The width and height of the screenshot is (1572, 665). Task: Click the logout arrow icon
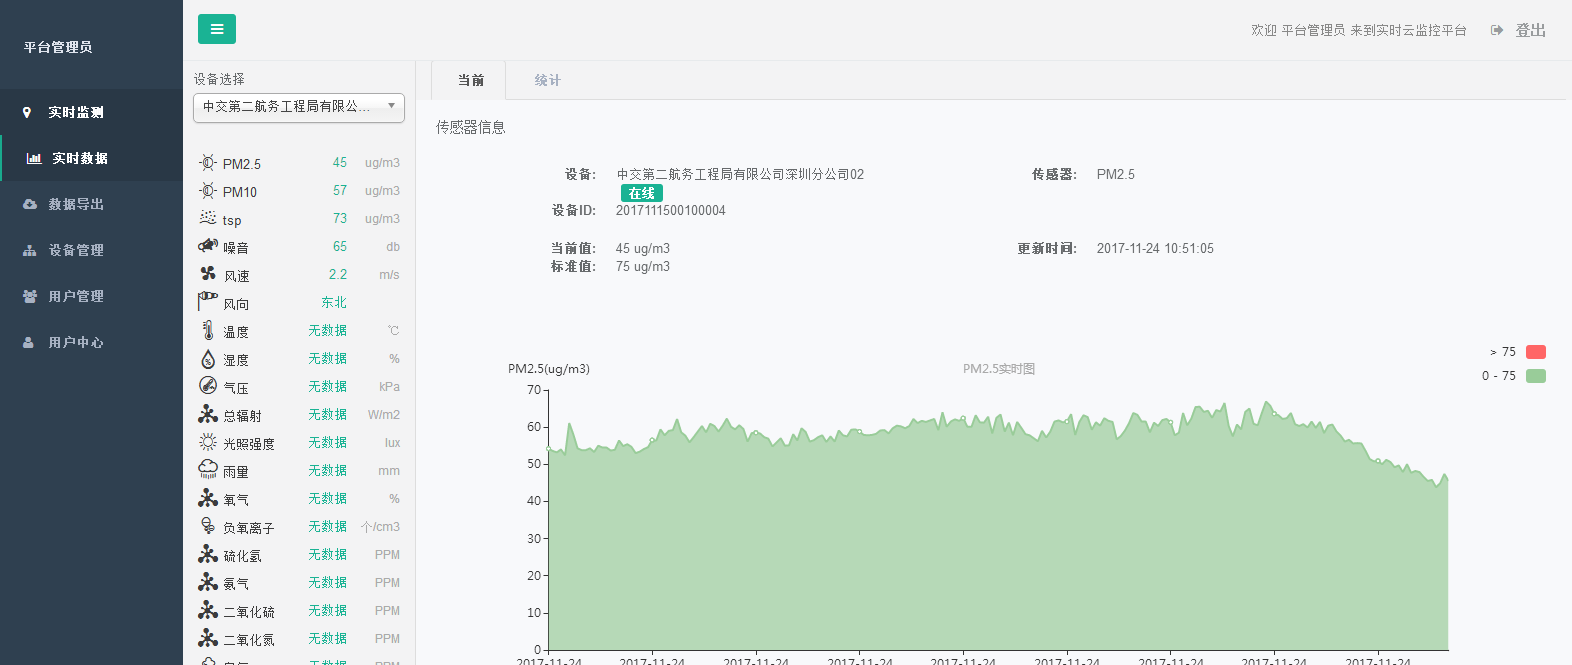(1496, 31)
